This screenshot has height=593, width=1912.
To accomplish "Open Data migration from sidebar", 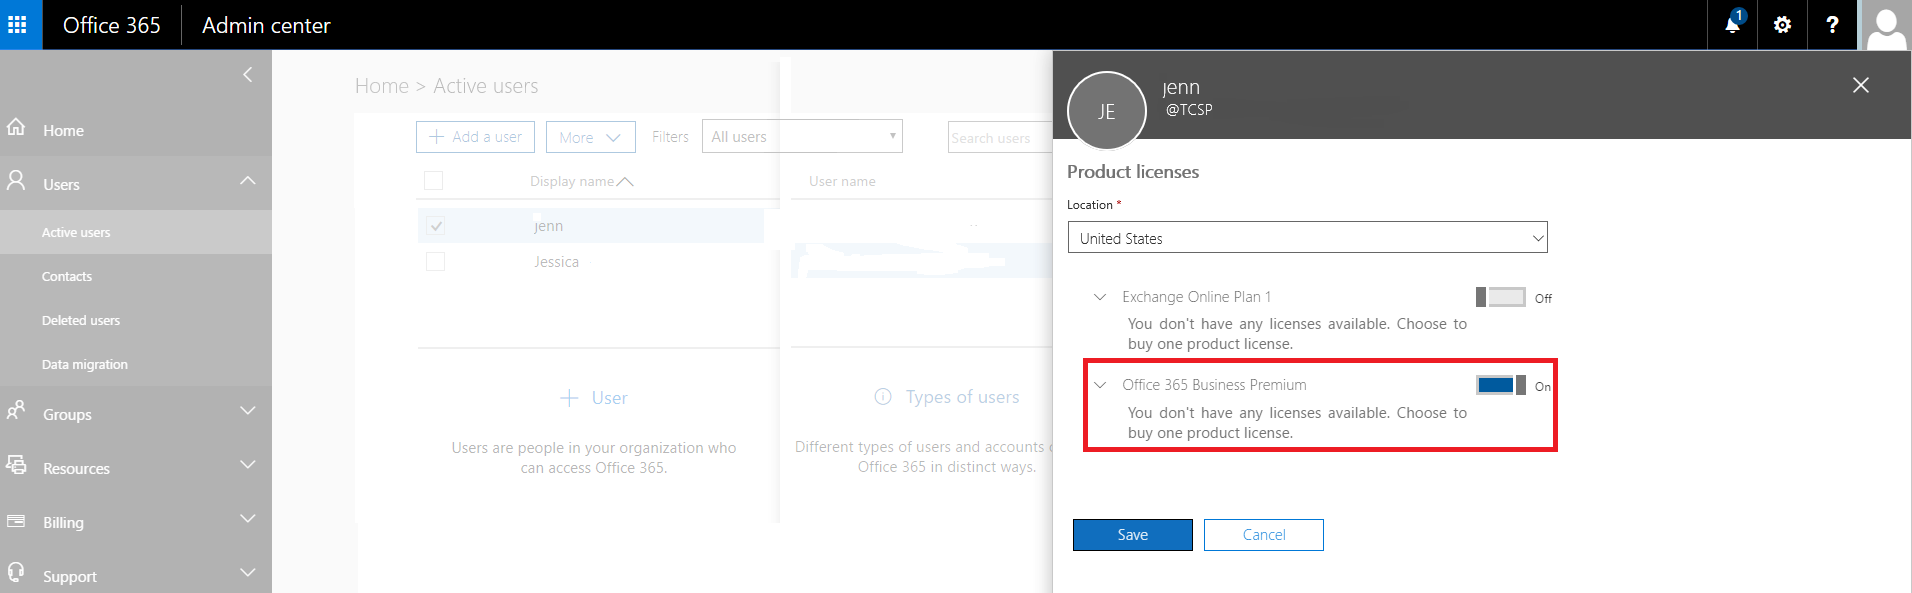I will 85,364.
